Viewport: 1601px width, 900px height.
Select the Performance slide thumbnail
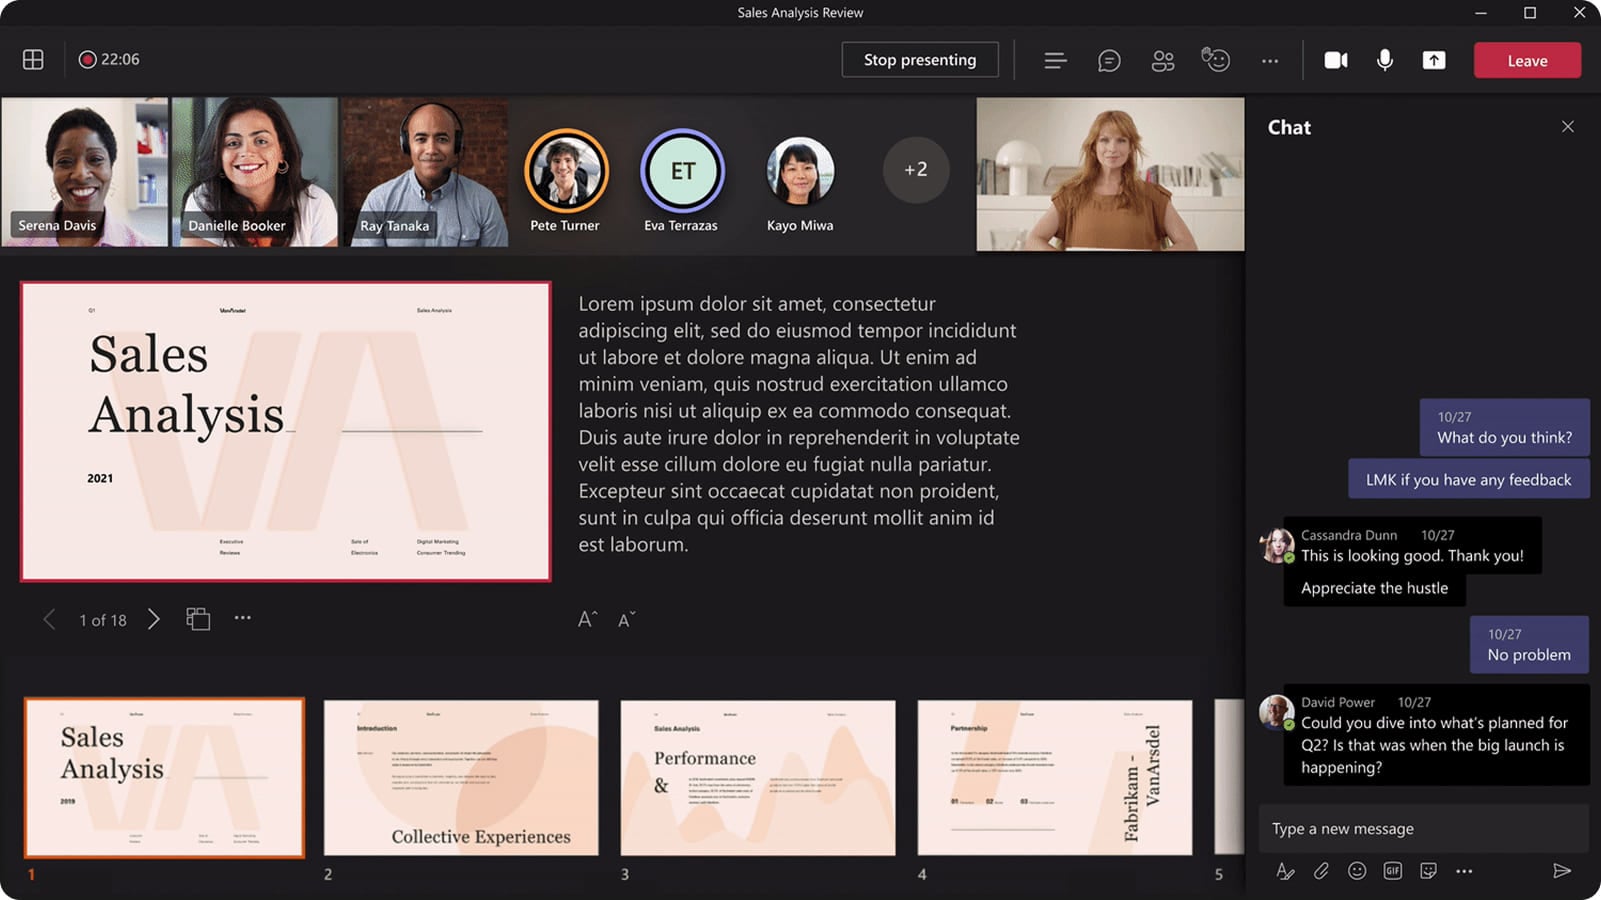[x=757, y=779]
